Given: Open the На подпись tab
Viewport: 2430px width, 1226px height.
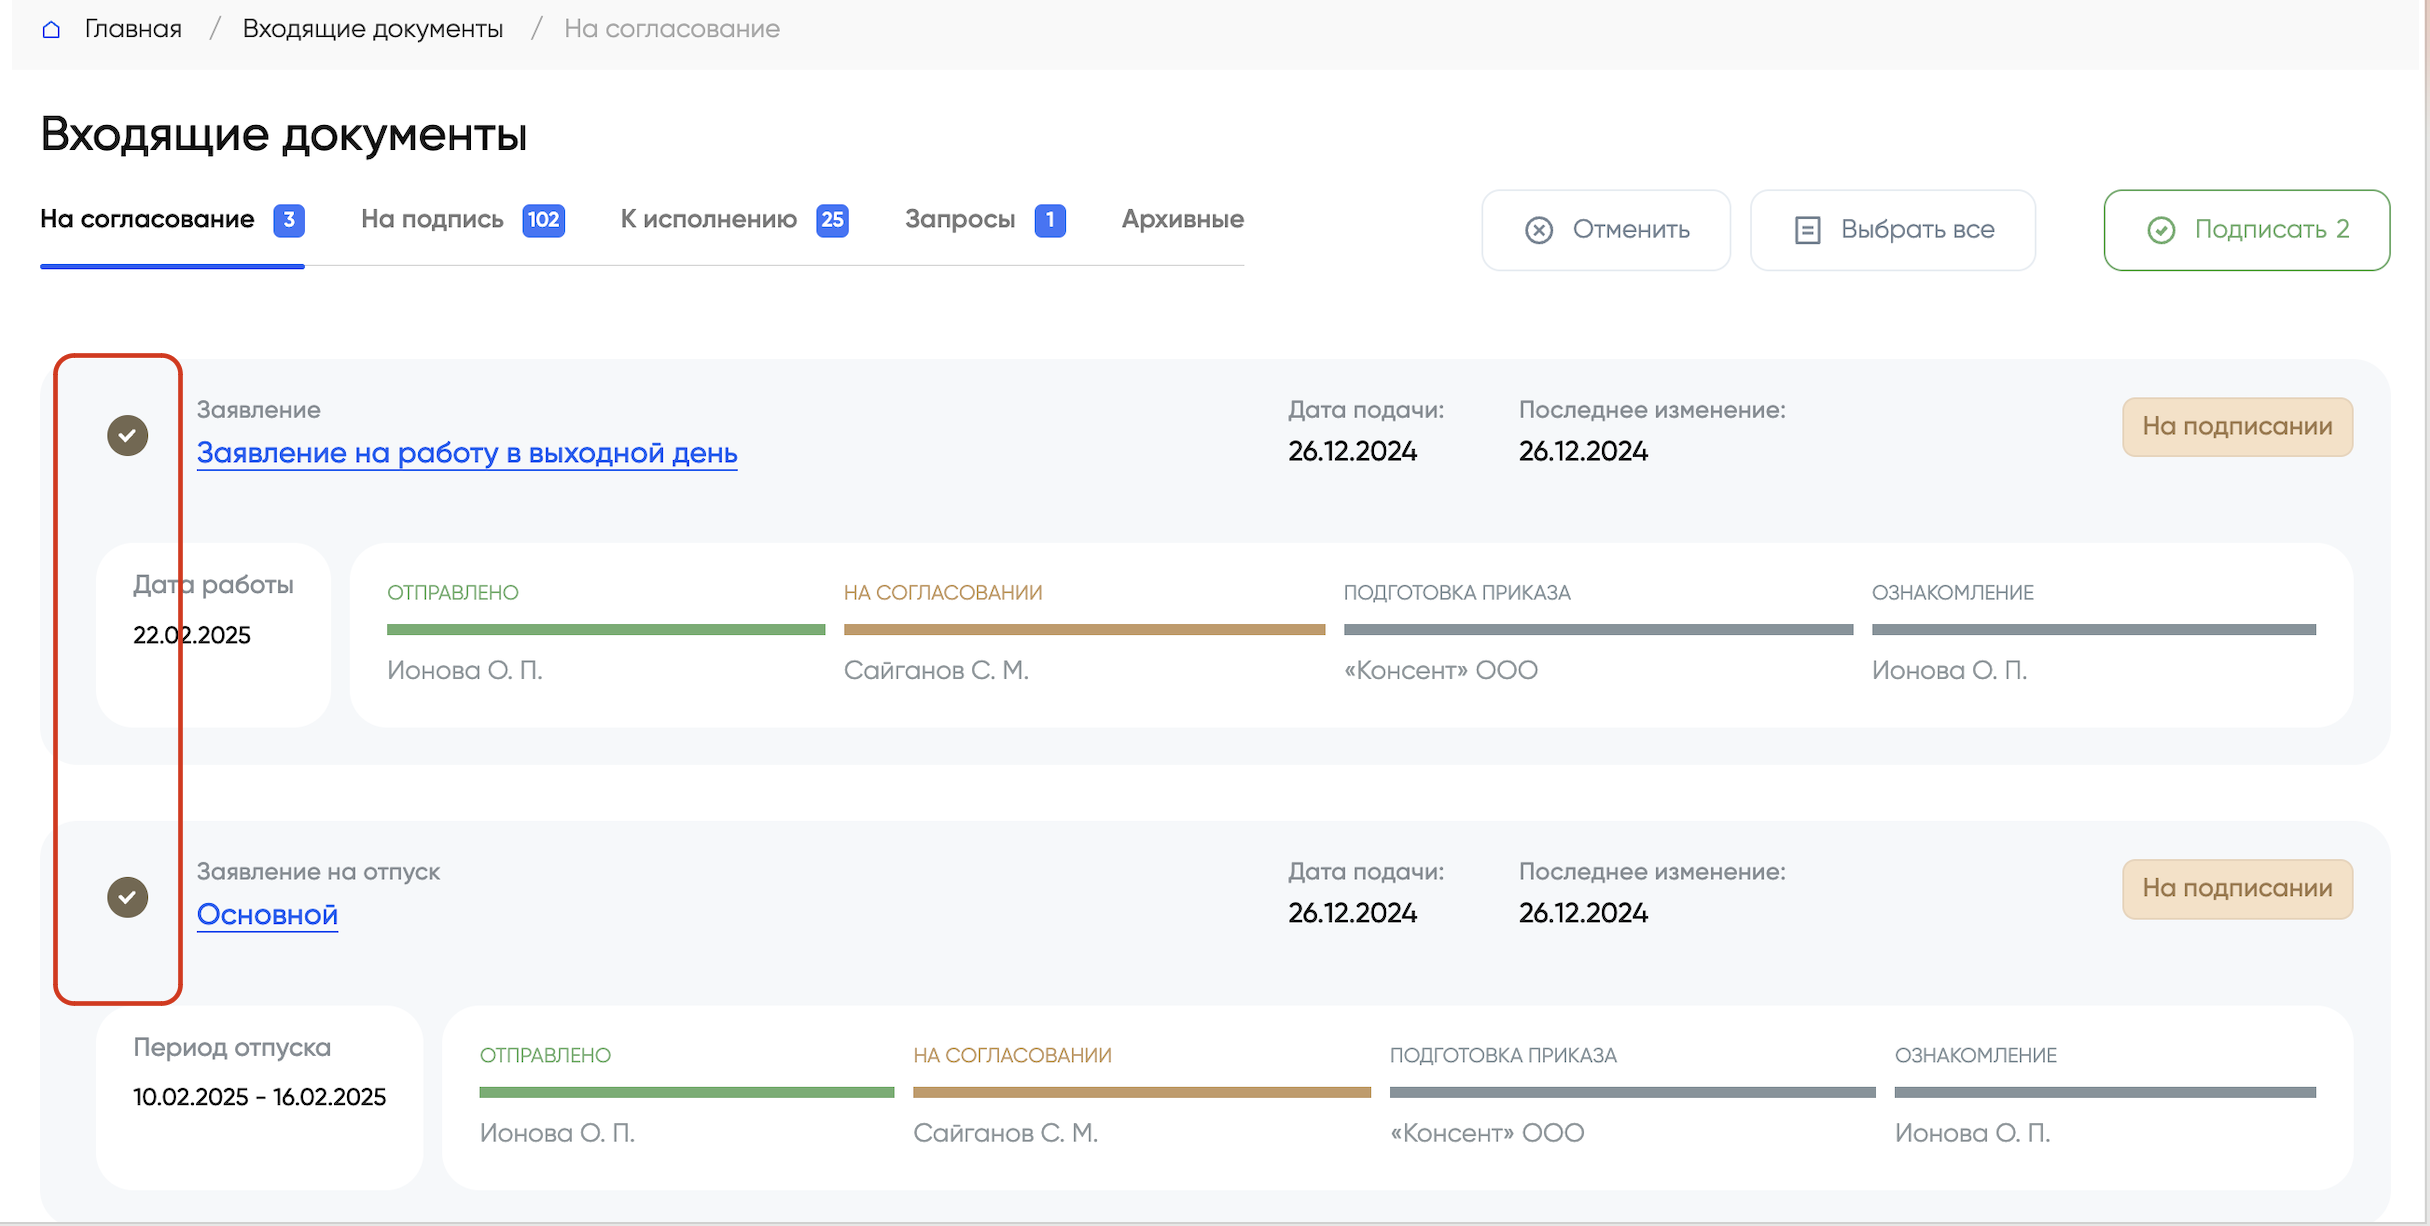Looking at the screenshot, I should click(432, 219).
